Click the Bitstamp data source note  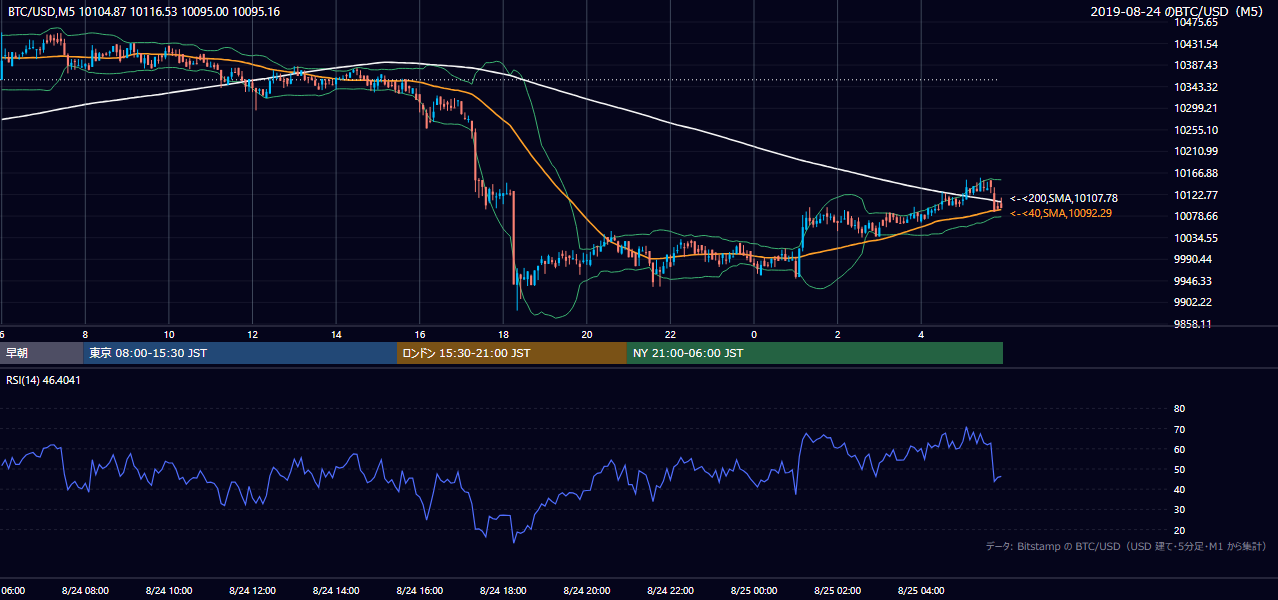[1127, 546]
